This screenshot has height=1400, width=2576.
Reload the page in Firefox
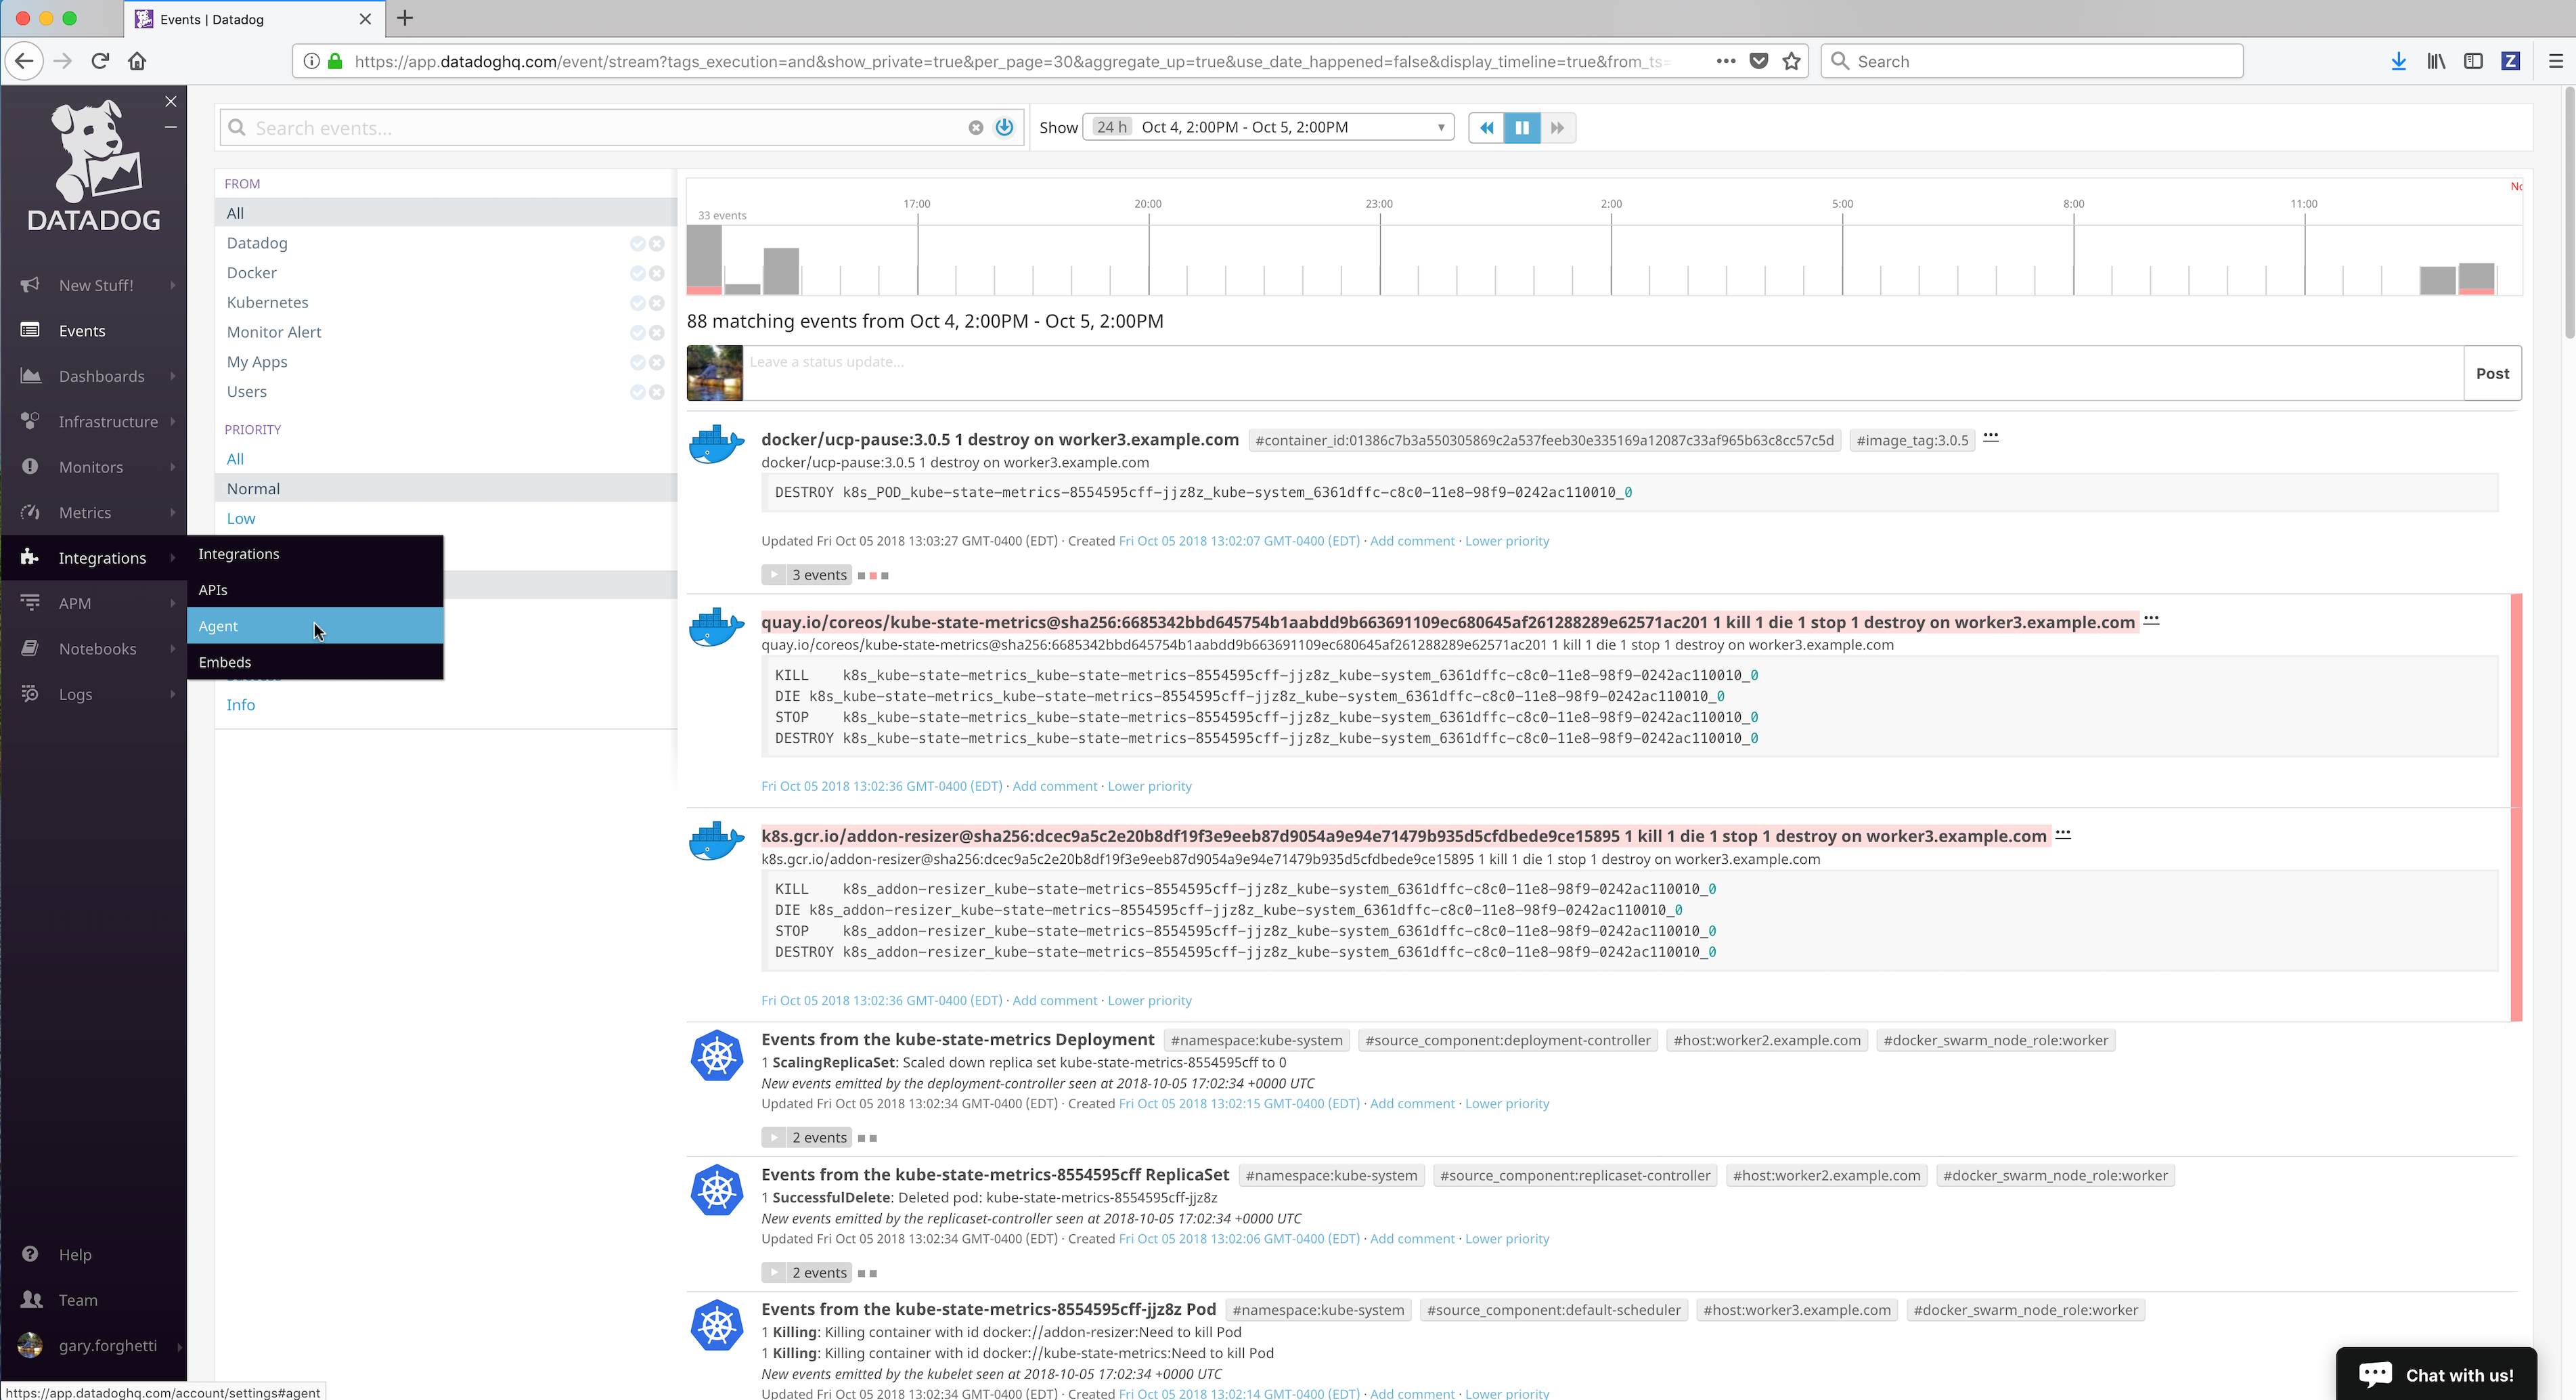[x=100, y=61]
